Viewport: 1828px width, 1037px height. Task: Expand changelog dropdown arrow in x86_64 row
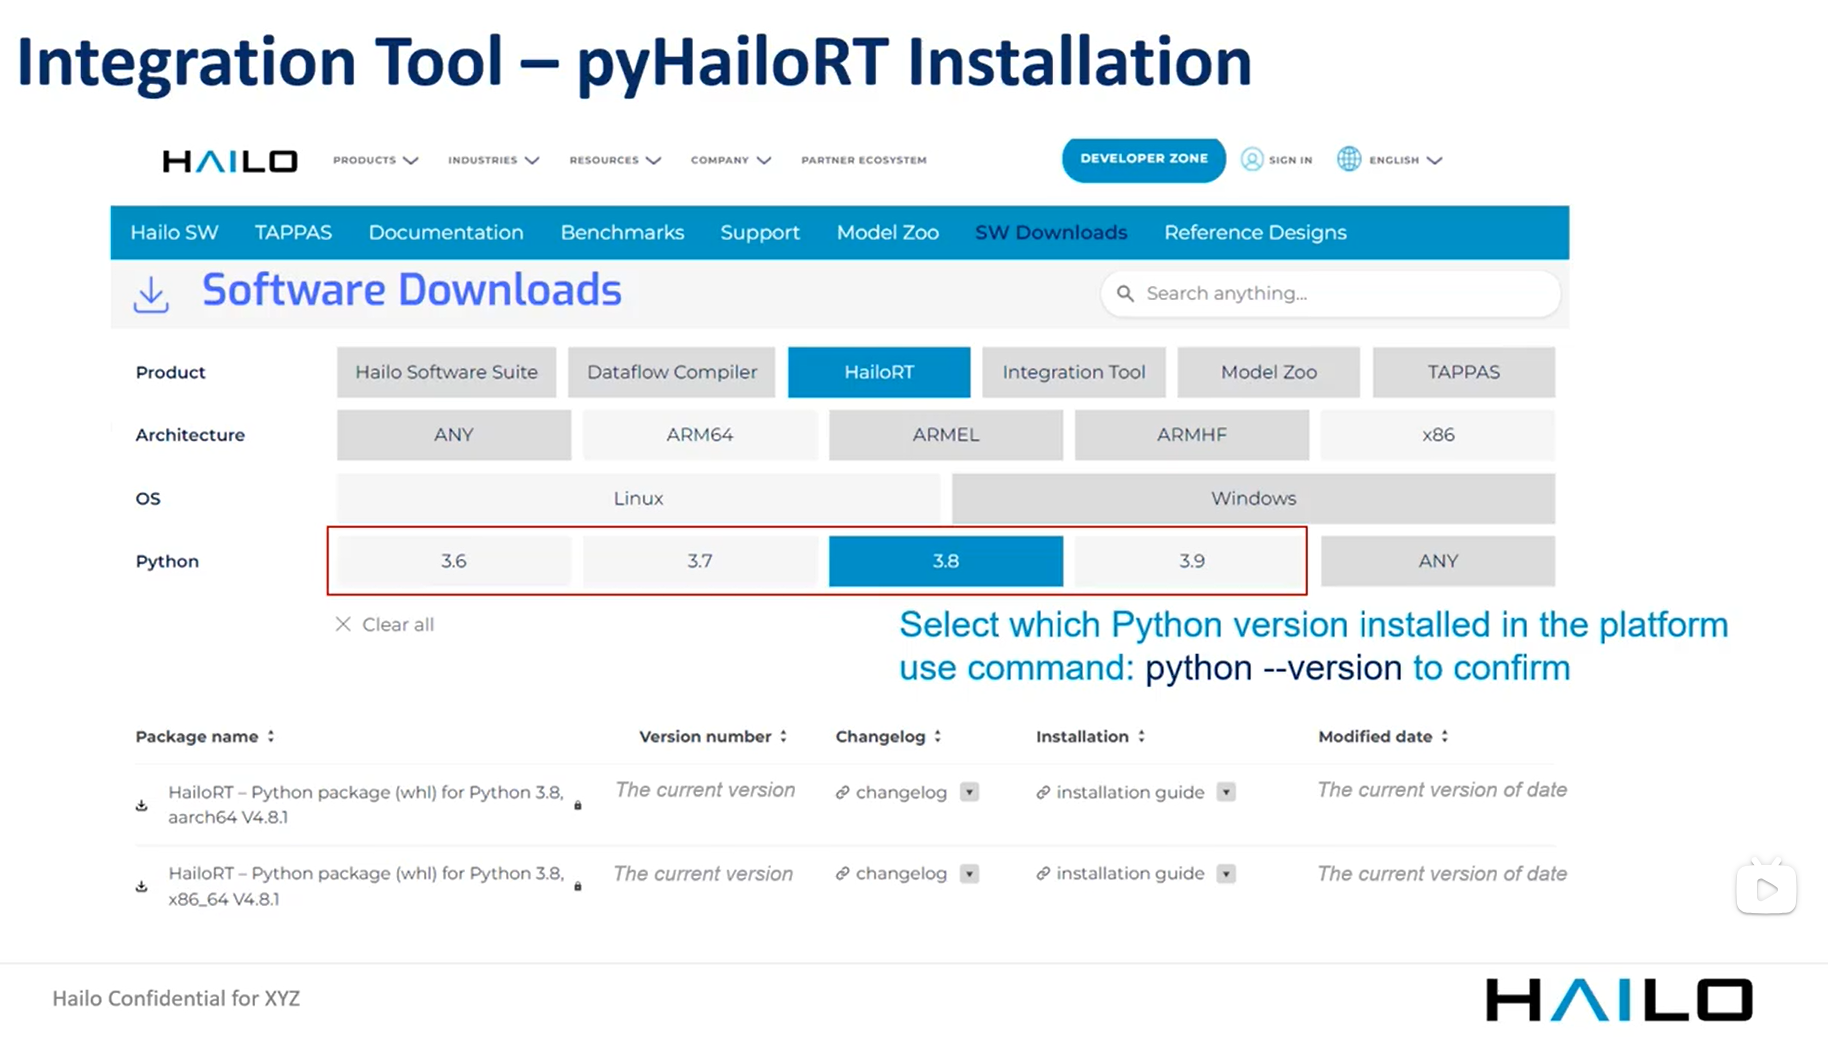point(969,874)
